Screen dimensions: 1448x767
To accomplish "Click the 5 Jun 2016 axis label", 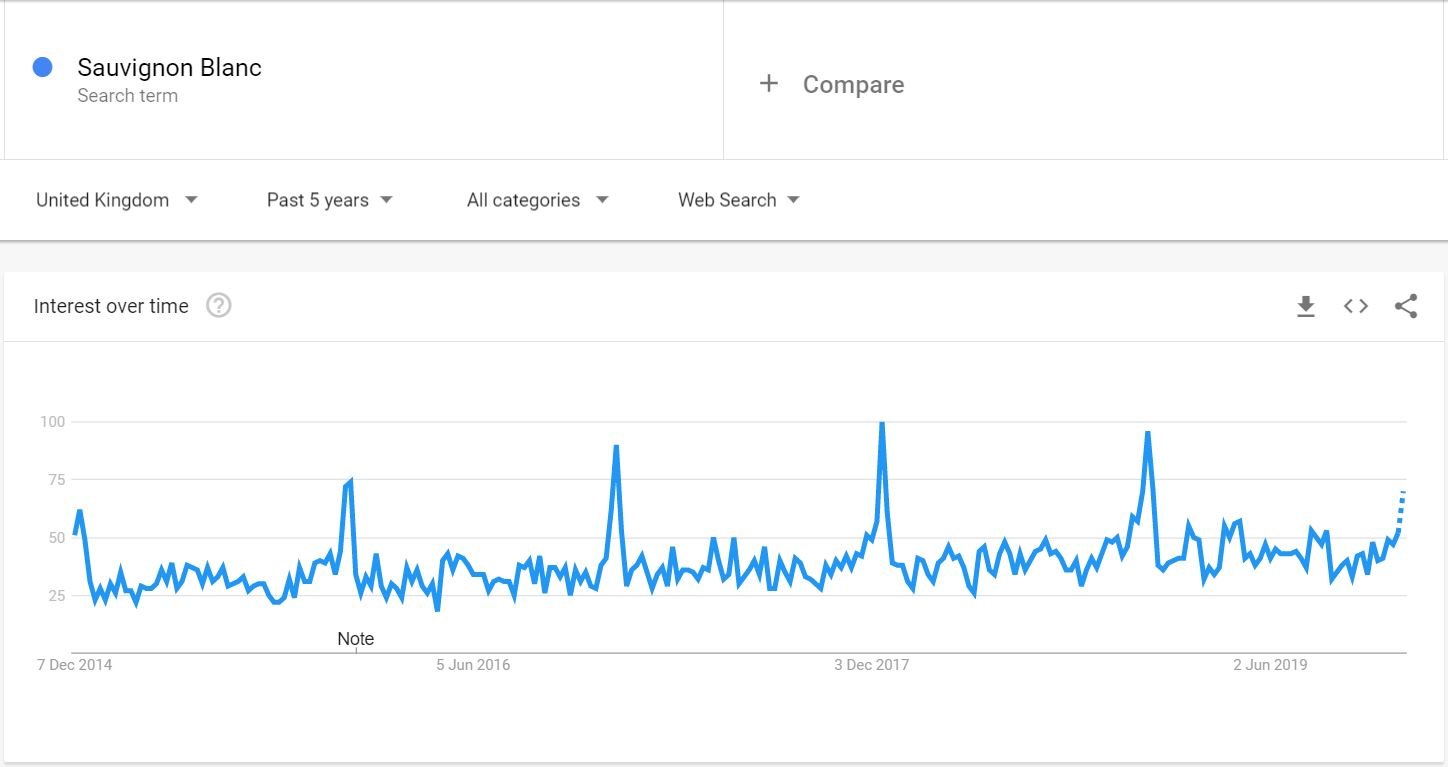I will click(473, 665).
